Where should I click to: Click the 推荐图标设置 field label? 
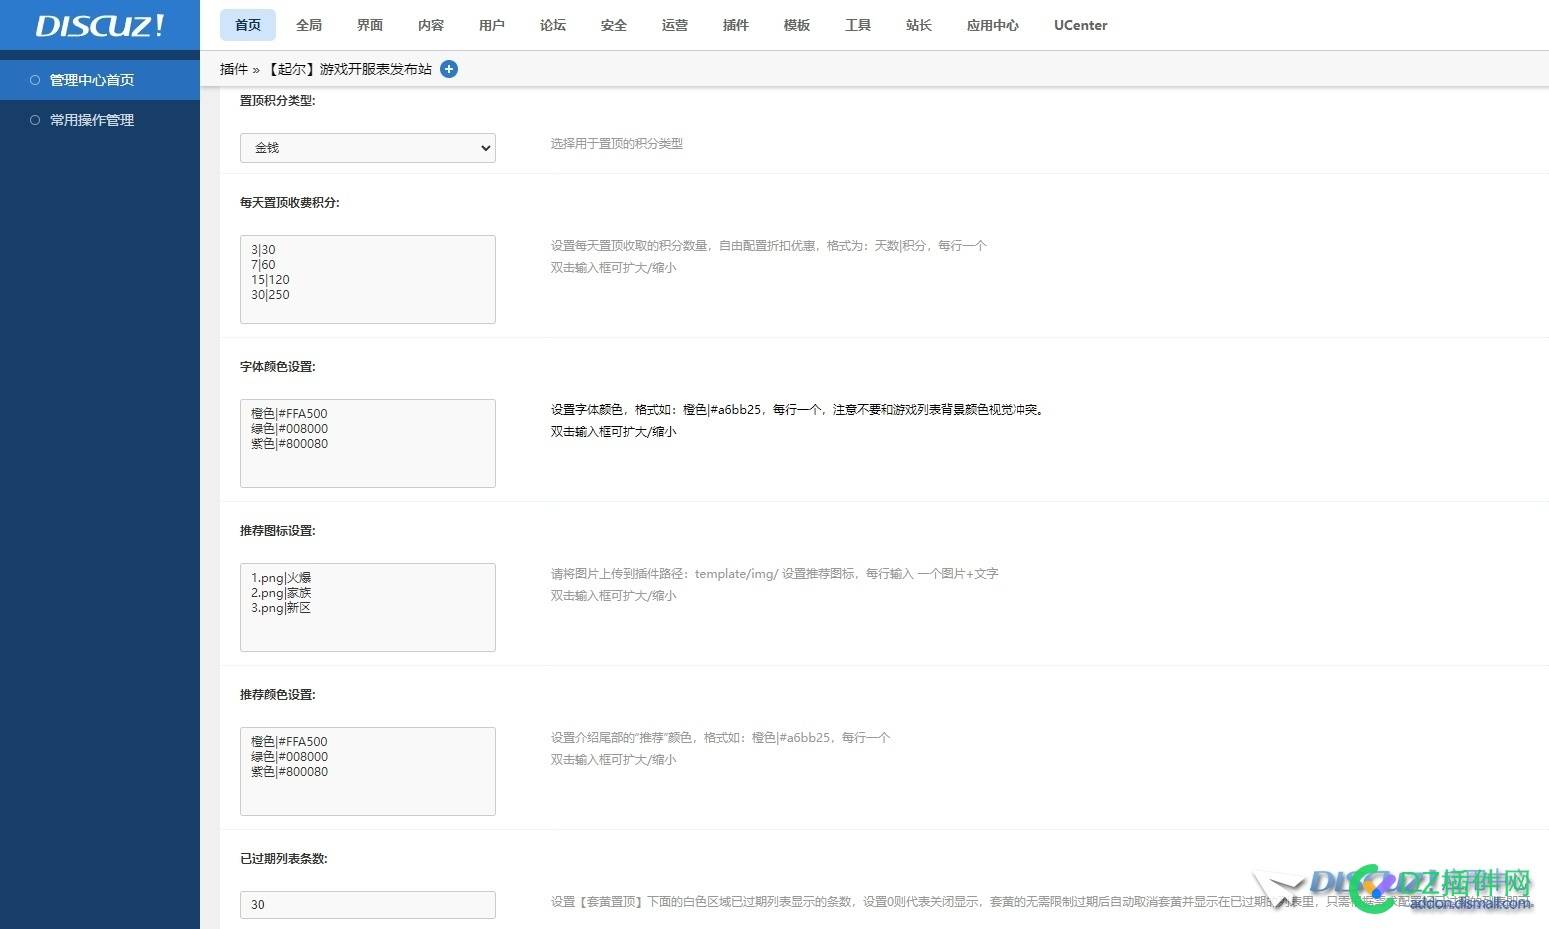pos(278,531)
